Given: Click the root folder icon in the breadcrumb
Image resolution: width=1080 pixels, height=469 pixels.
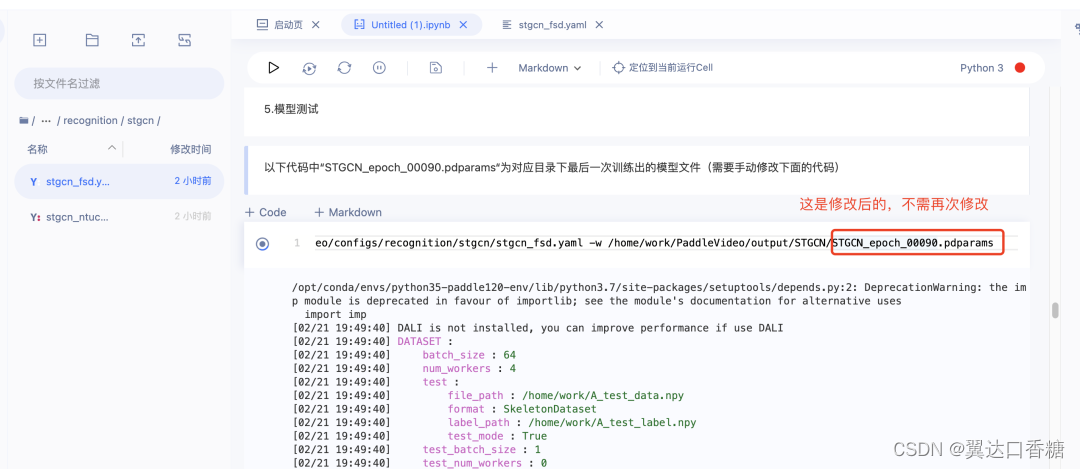Looking at the screenshot, I should (x=24, y=121).
